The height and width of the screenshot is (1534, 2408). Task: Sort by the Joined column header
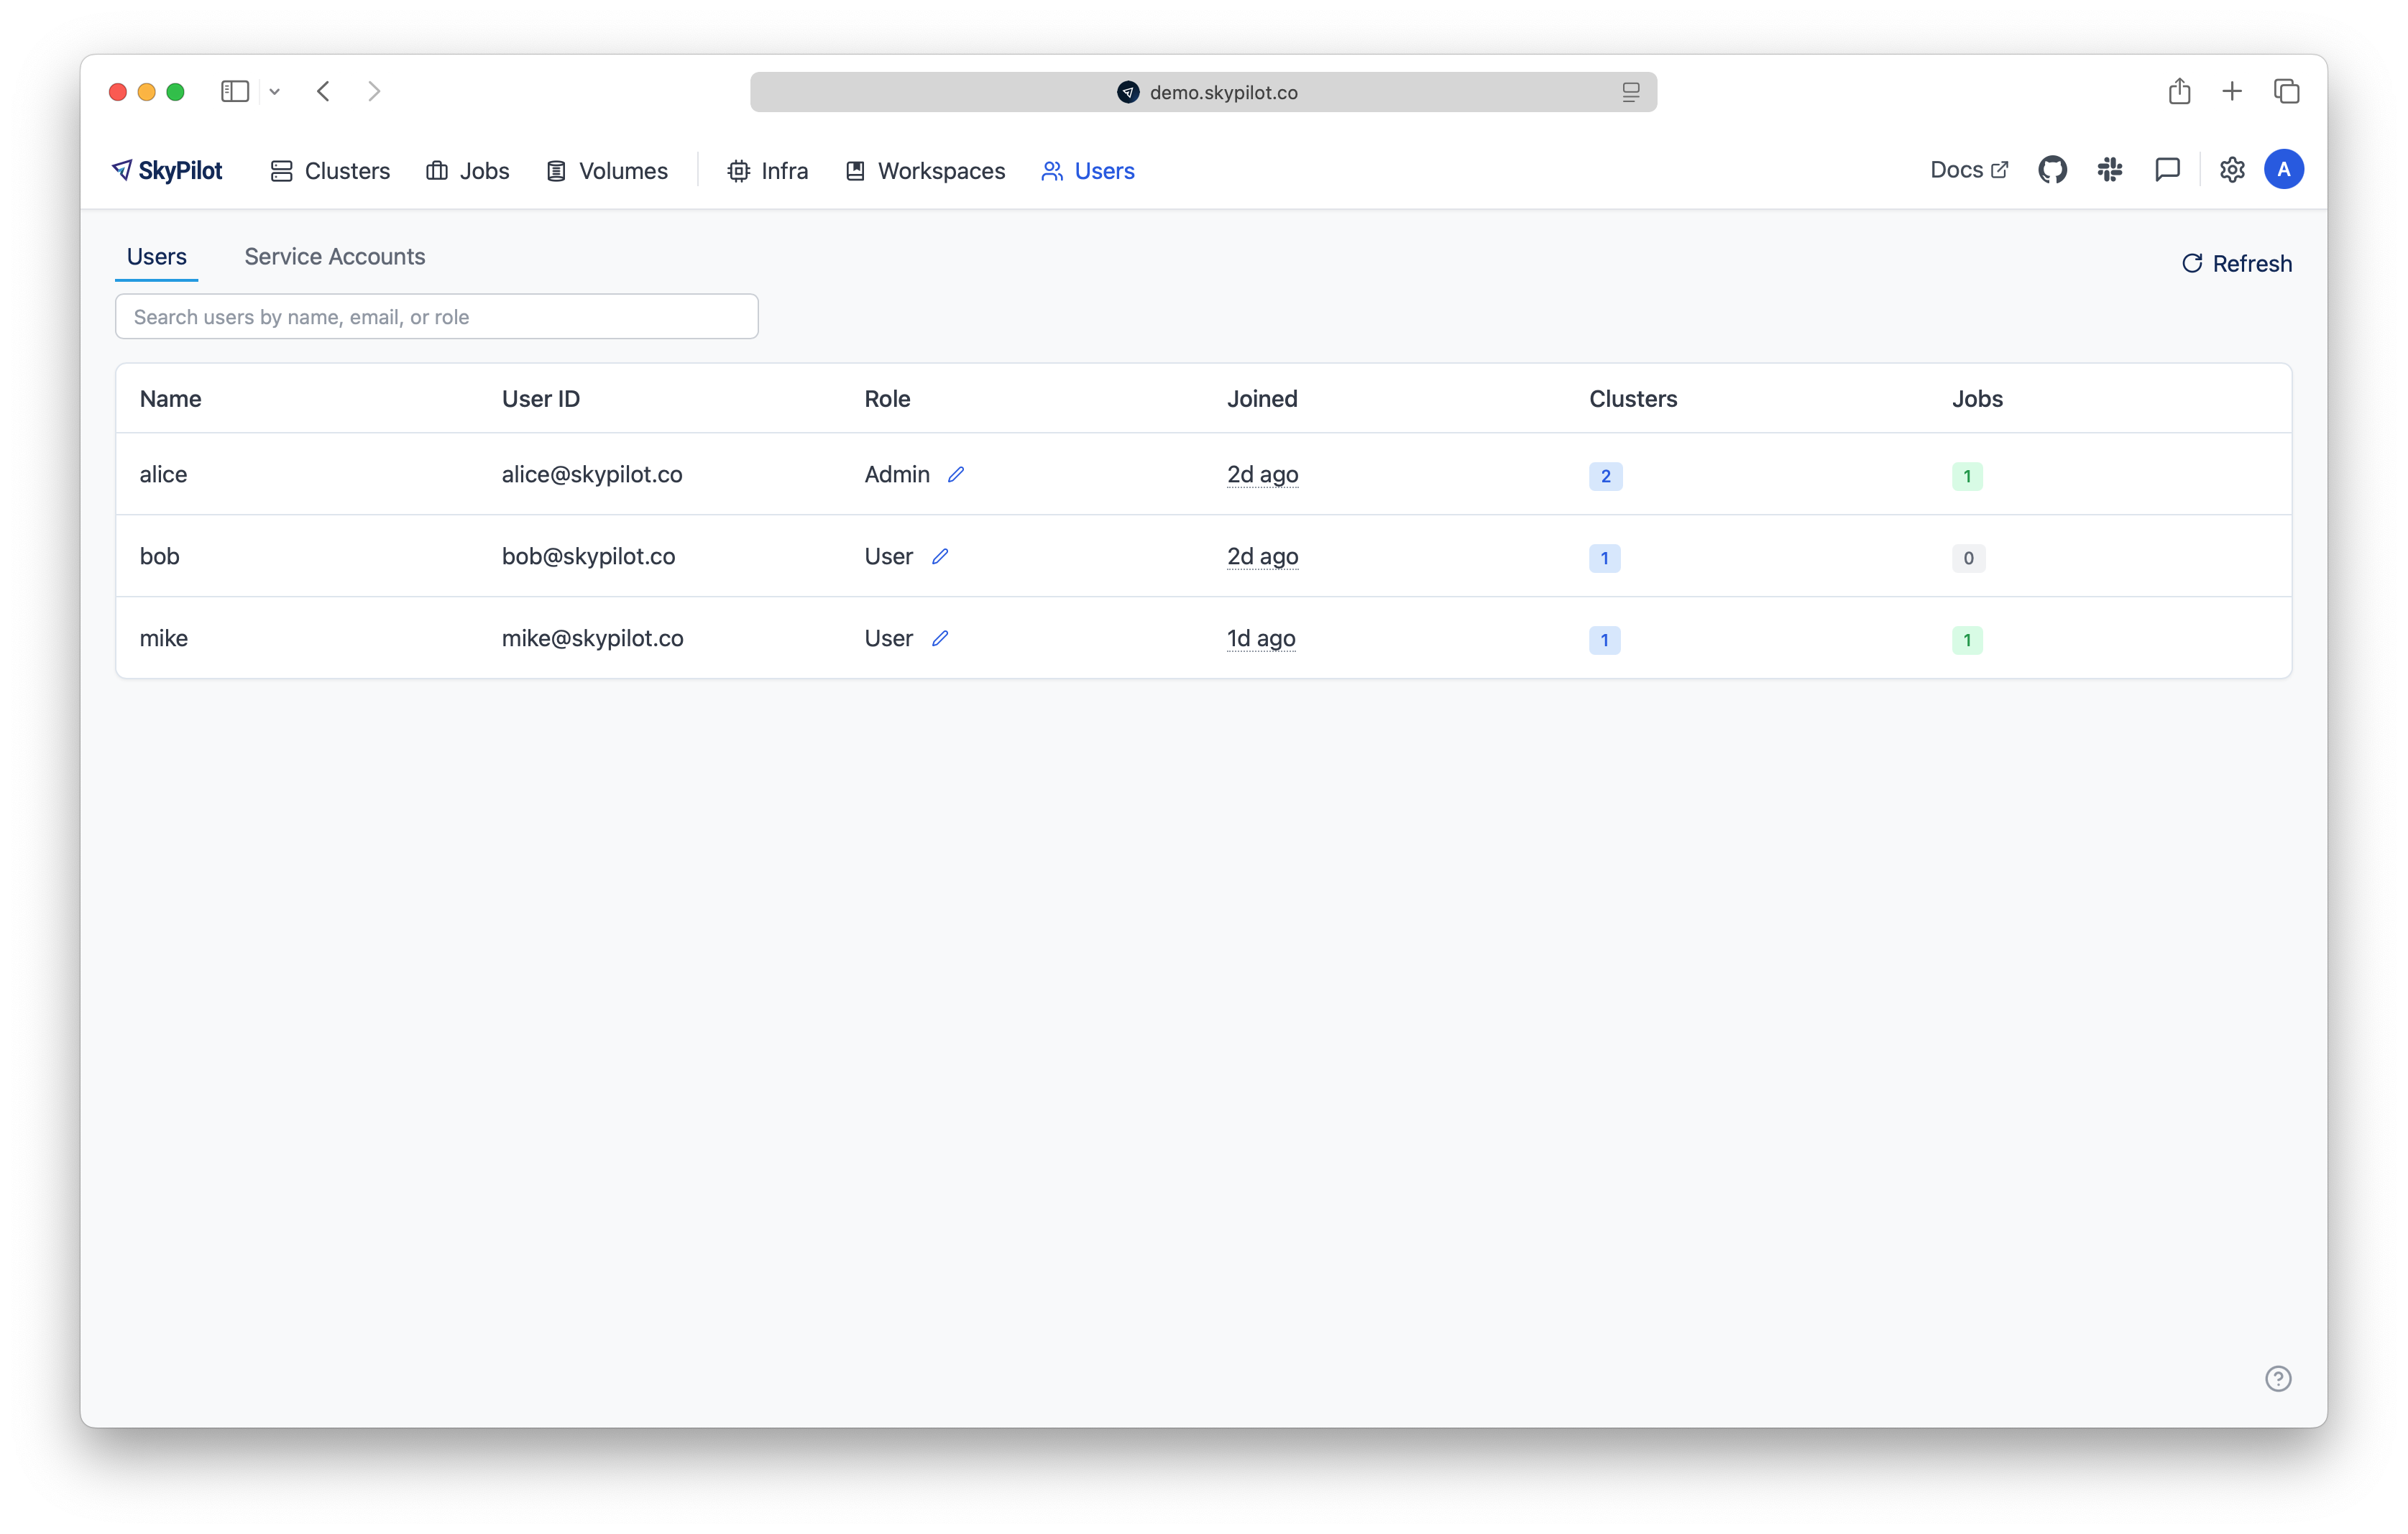tap(1262, 399)
